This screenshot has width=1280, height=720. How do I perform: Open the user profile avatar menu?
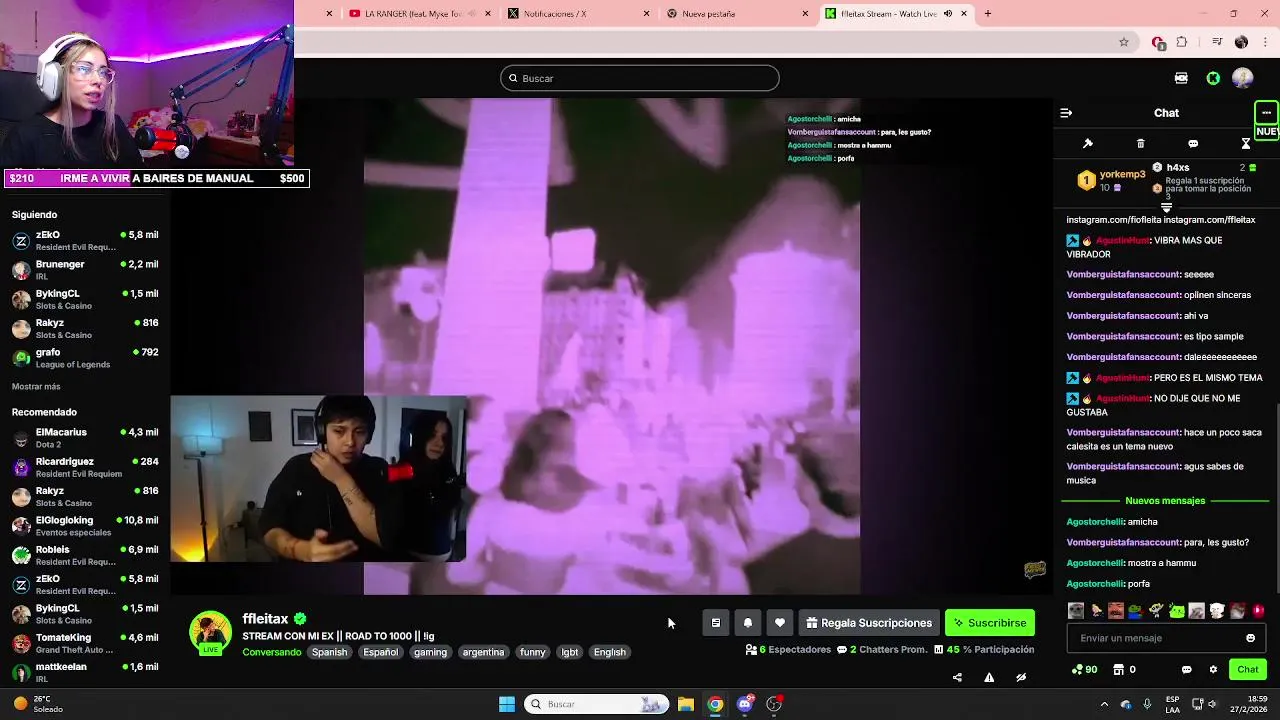(x=1243, y=78)
